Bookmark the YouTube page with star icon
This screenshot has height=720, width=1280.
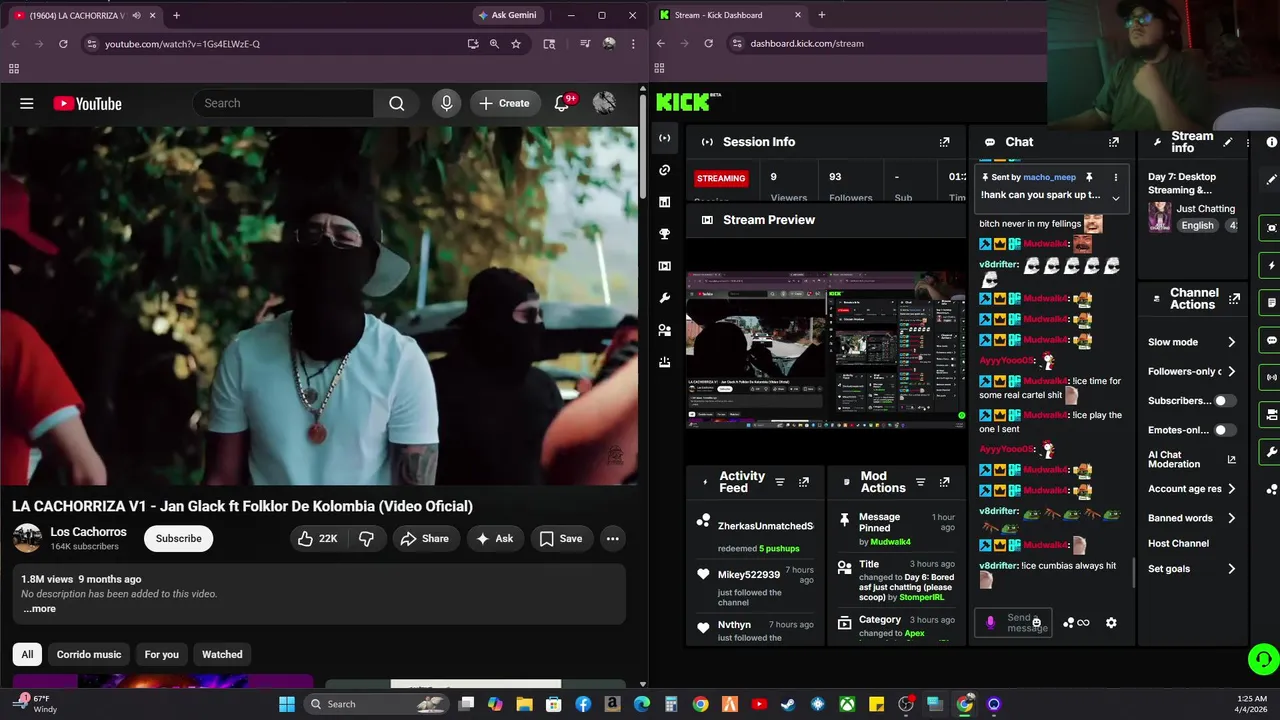tap(516, 44)
